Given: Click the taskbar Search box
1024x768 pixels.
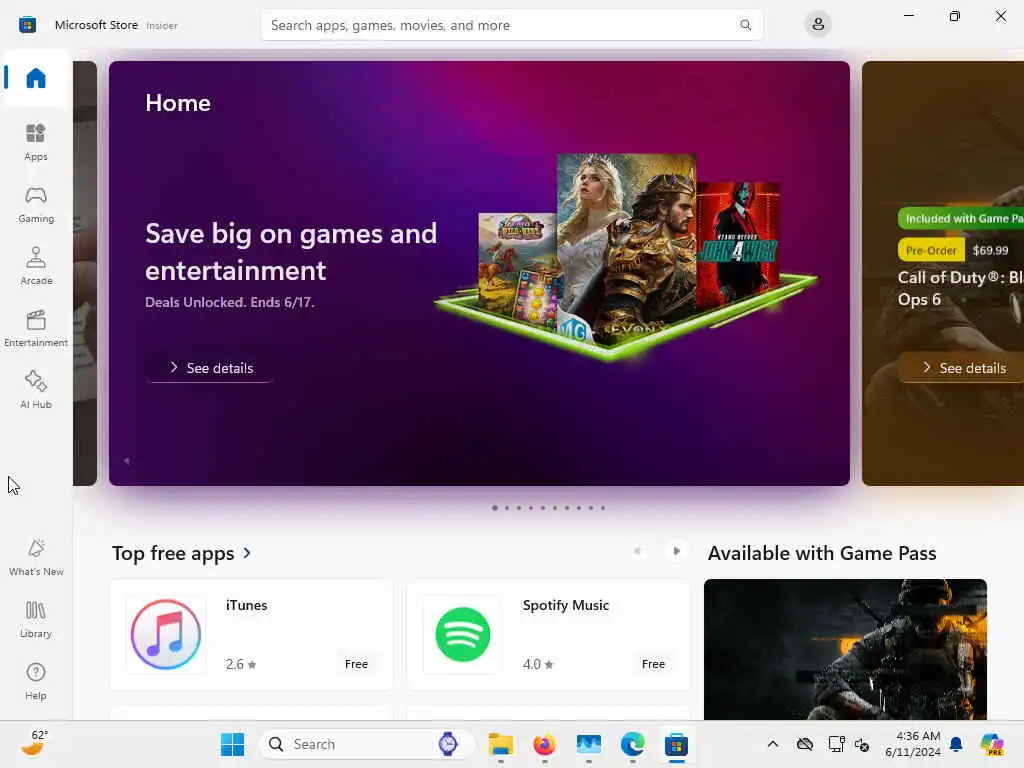Looking at the screenshot, I should (366, 744).
